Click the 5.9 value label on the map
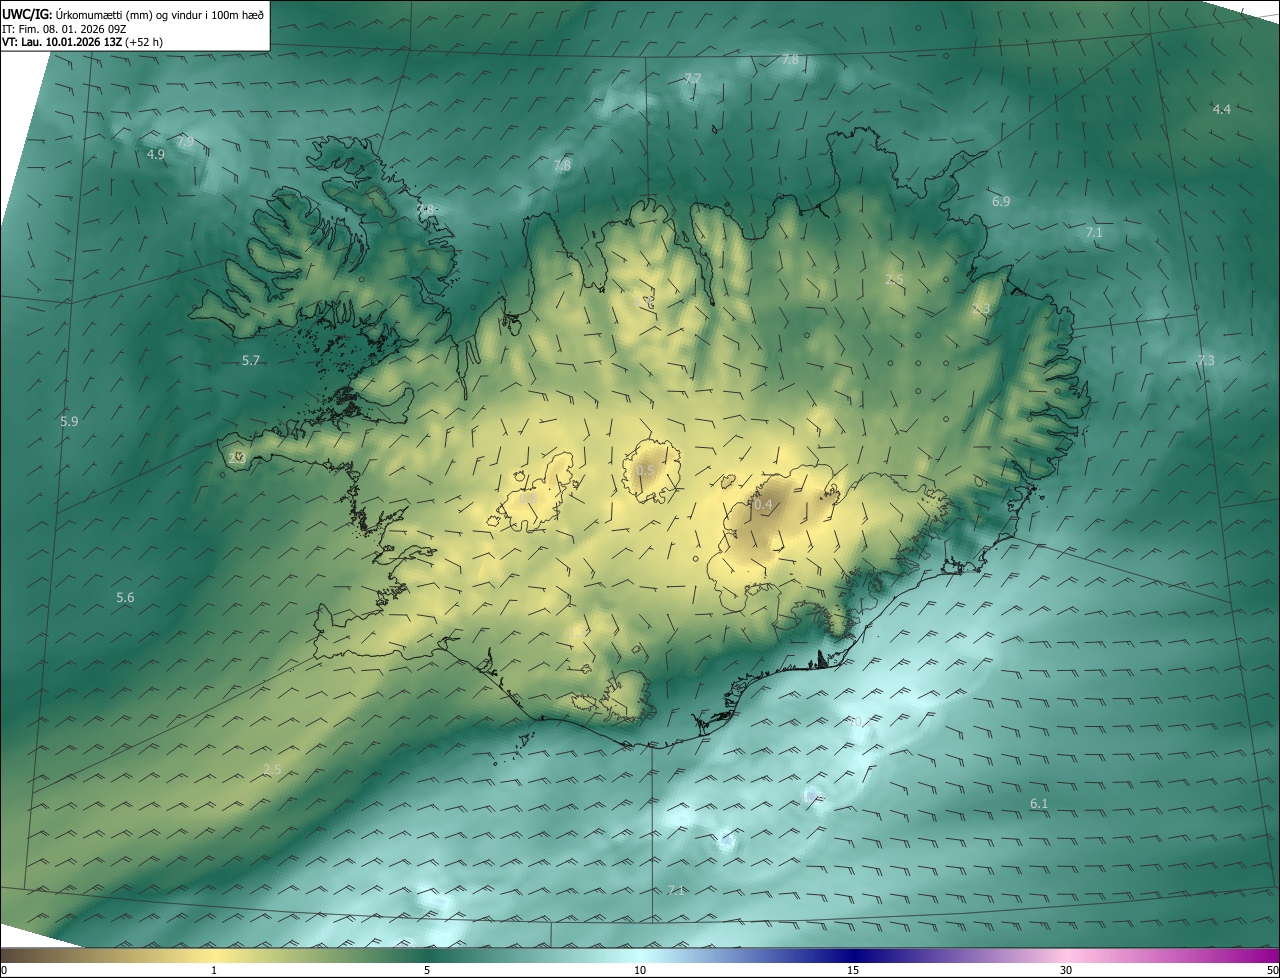 pyautogui.click(x=69, y=421)
